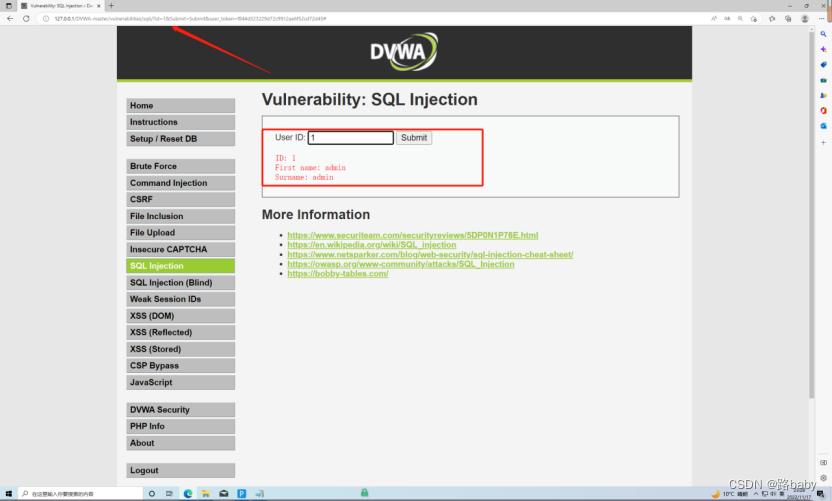Open the browser profile avatar

pyautogui.click(x=805, y=19)
